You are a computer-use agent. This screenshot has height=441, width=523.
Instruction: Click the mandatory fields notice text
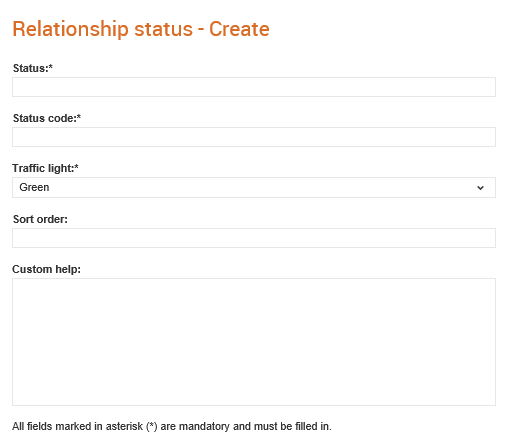pos(172,427)
